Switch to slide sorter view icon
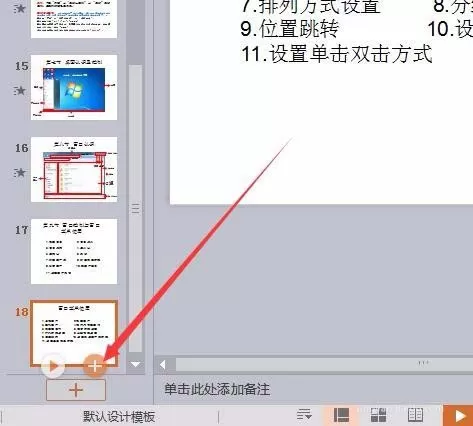473x426 pixels. [378, 415]
